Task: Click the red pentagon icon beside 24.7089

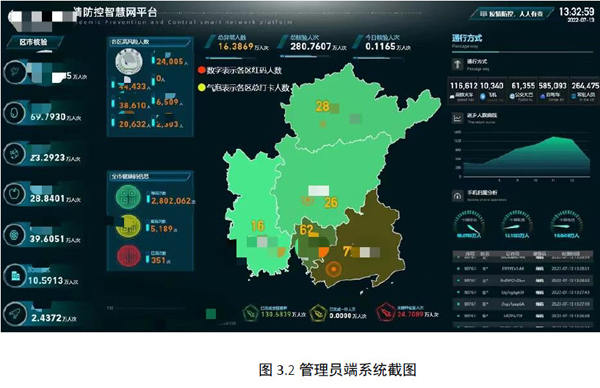Action: pyautogui.click(x=385, y=313)
